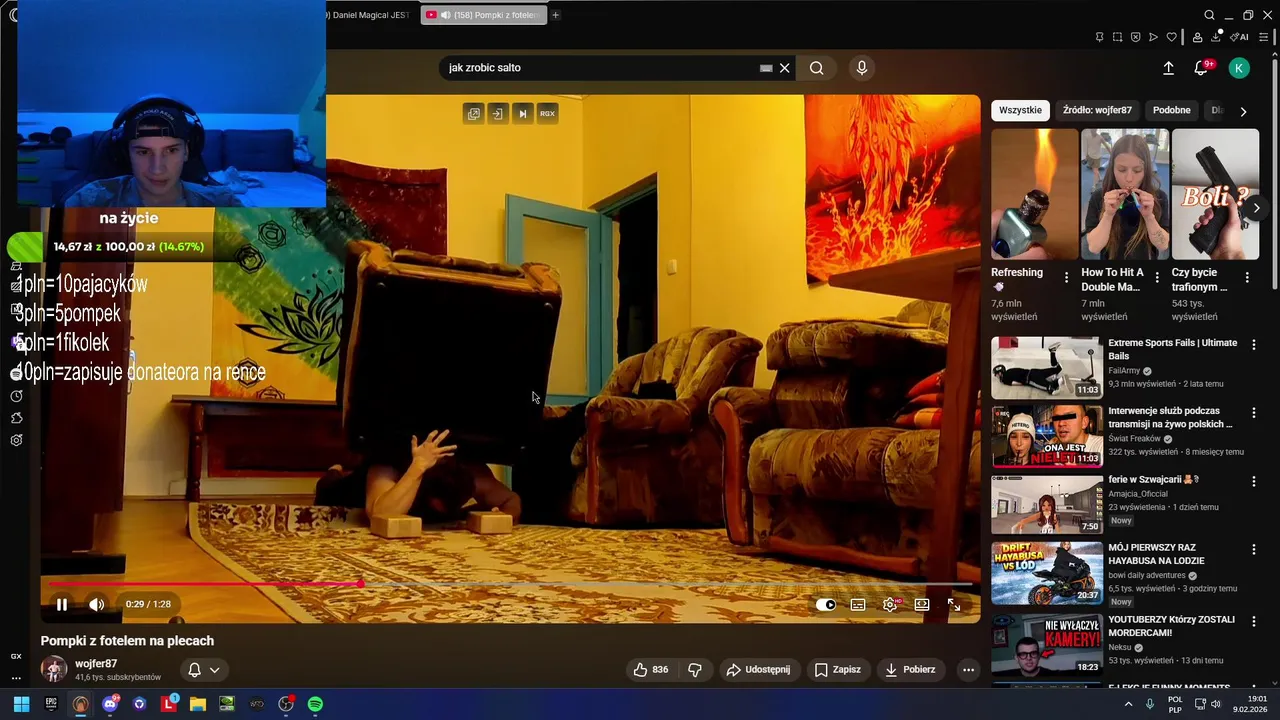
Task: Toggle the RGX video enhancement button
Action: tap(547, 114)
